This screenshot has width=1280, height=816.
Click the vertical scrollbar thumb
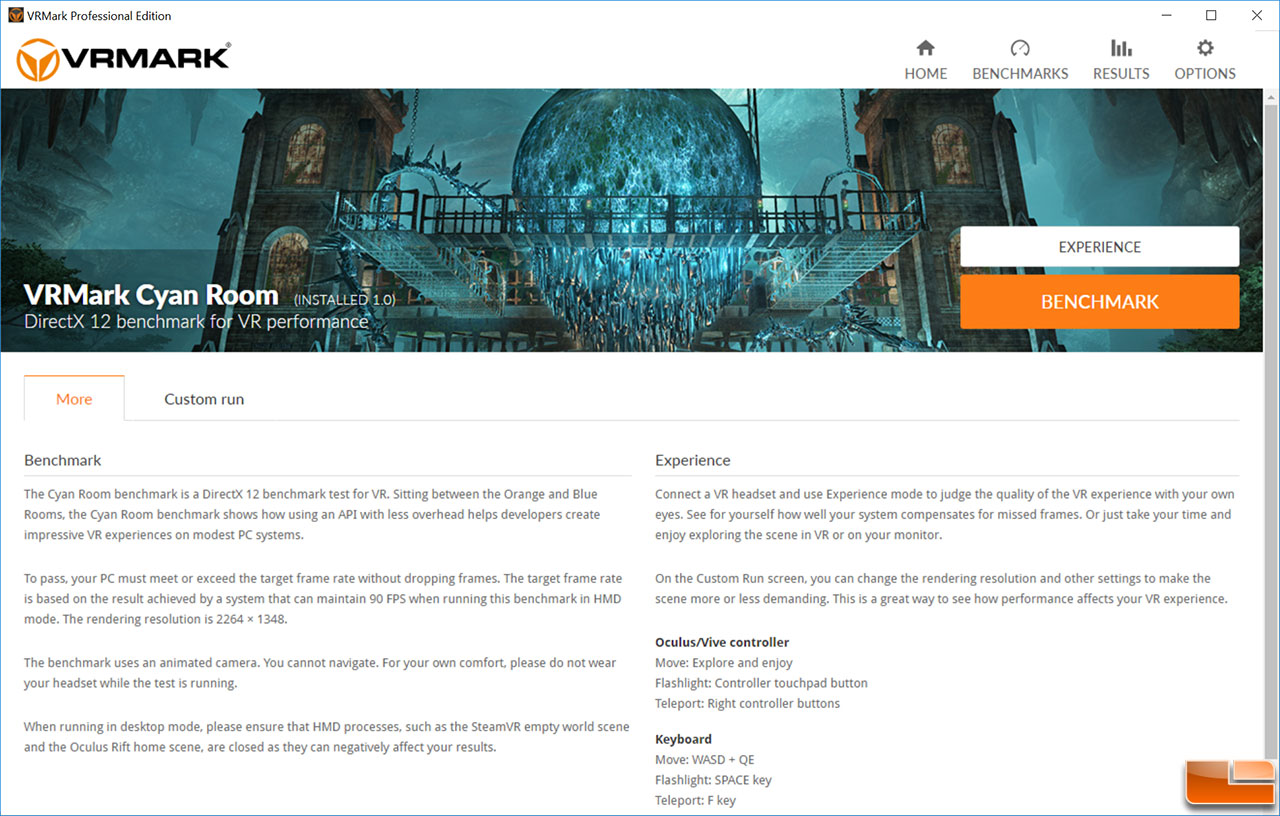tap(1271, 430)
